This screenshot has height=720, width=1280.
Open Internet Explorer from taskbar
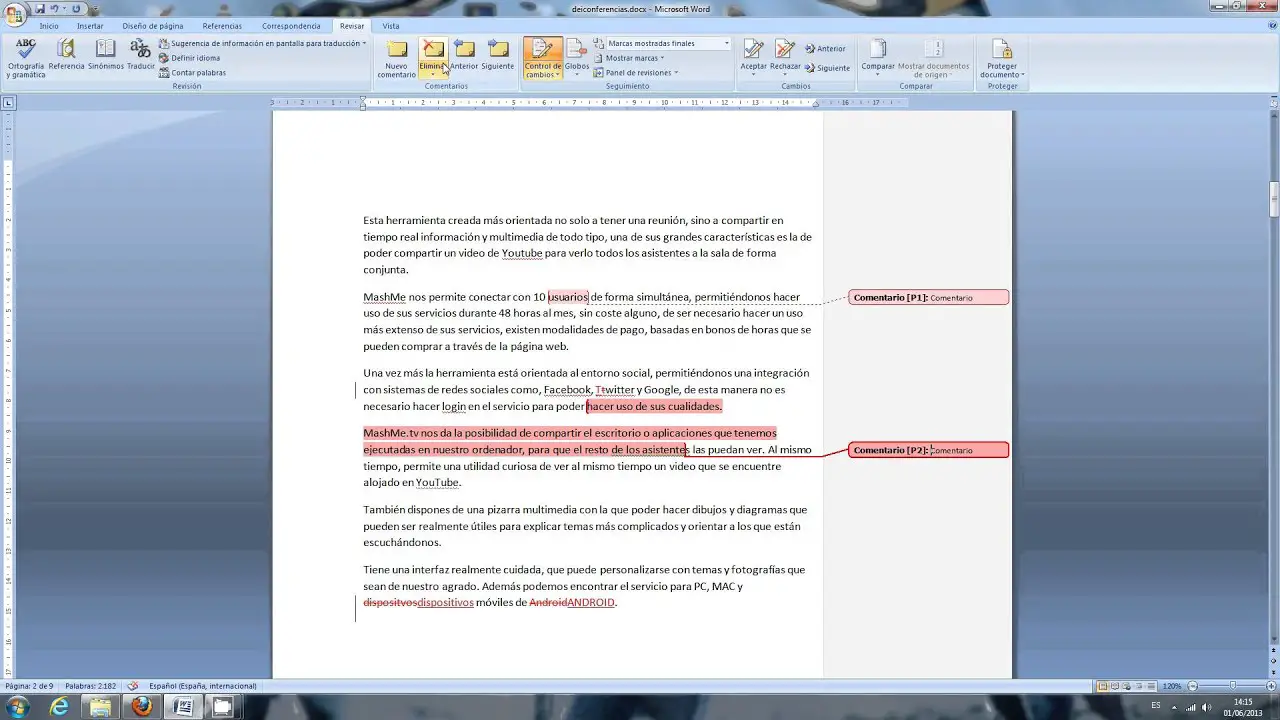[60, 707]
